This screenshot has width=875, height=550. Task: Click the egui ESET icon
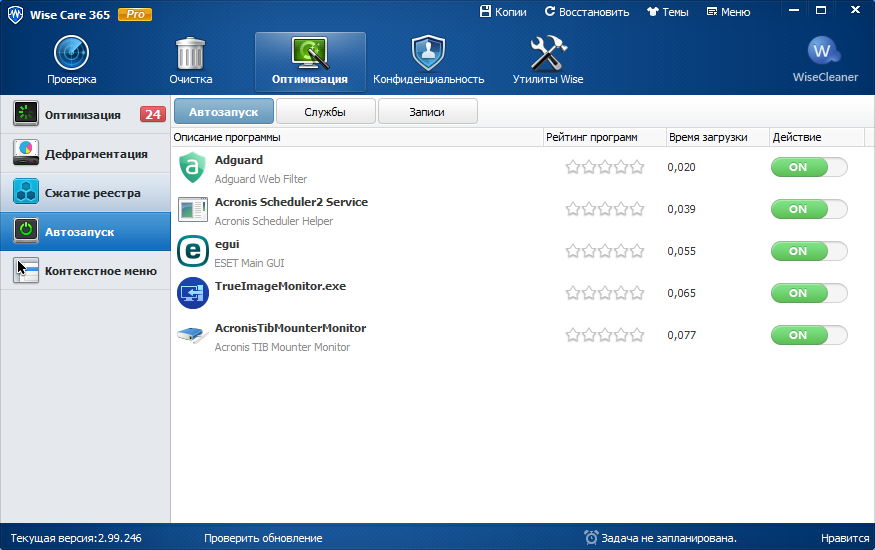pyautogui.click(x=193, y=251)
